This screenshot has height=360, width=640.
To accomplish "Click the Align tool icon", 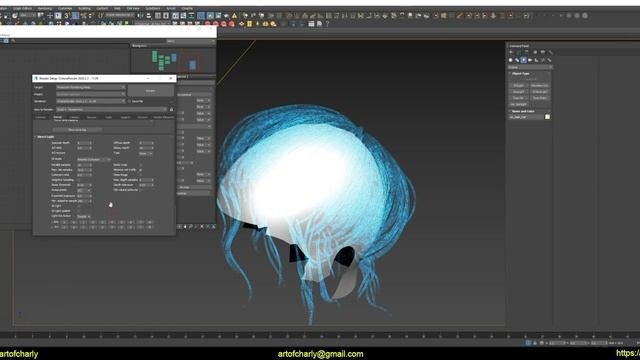I will click(x=148, y=16).
